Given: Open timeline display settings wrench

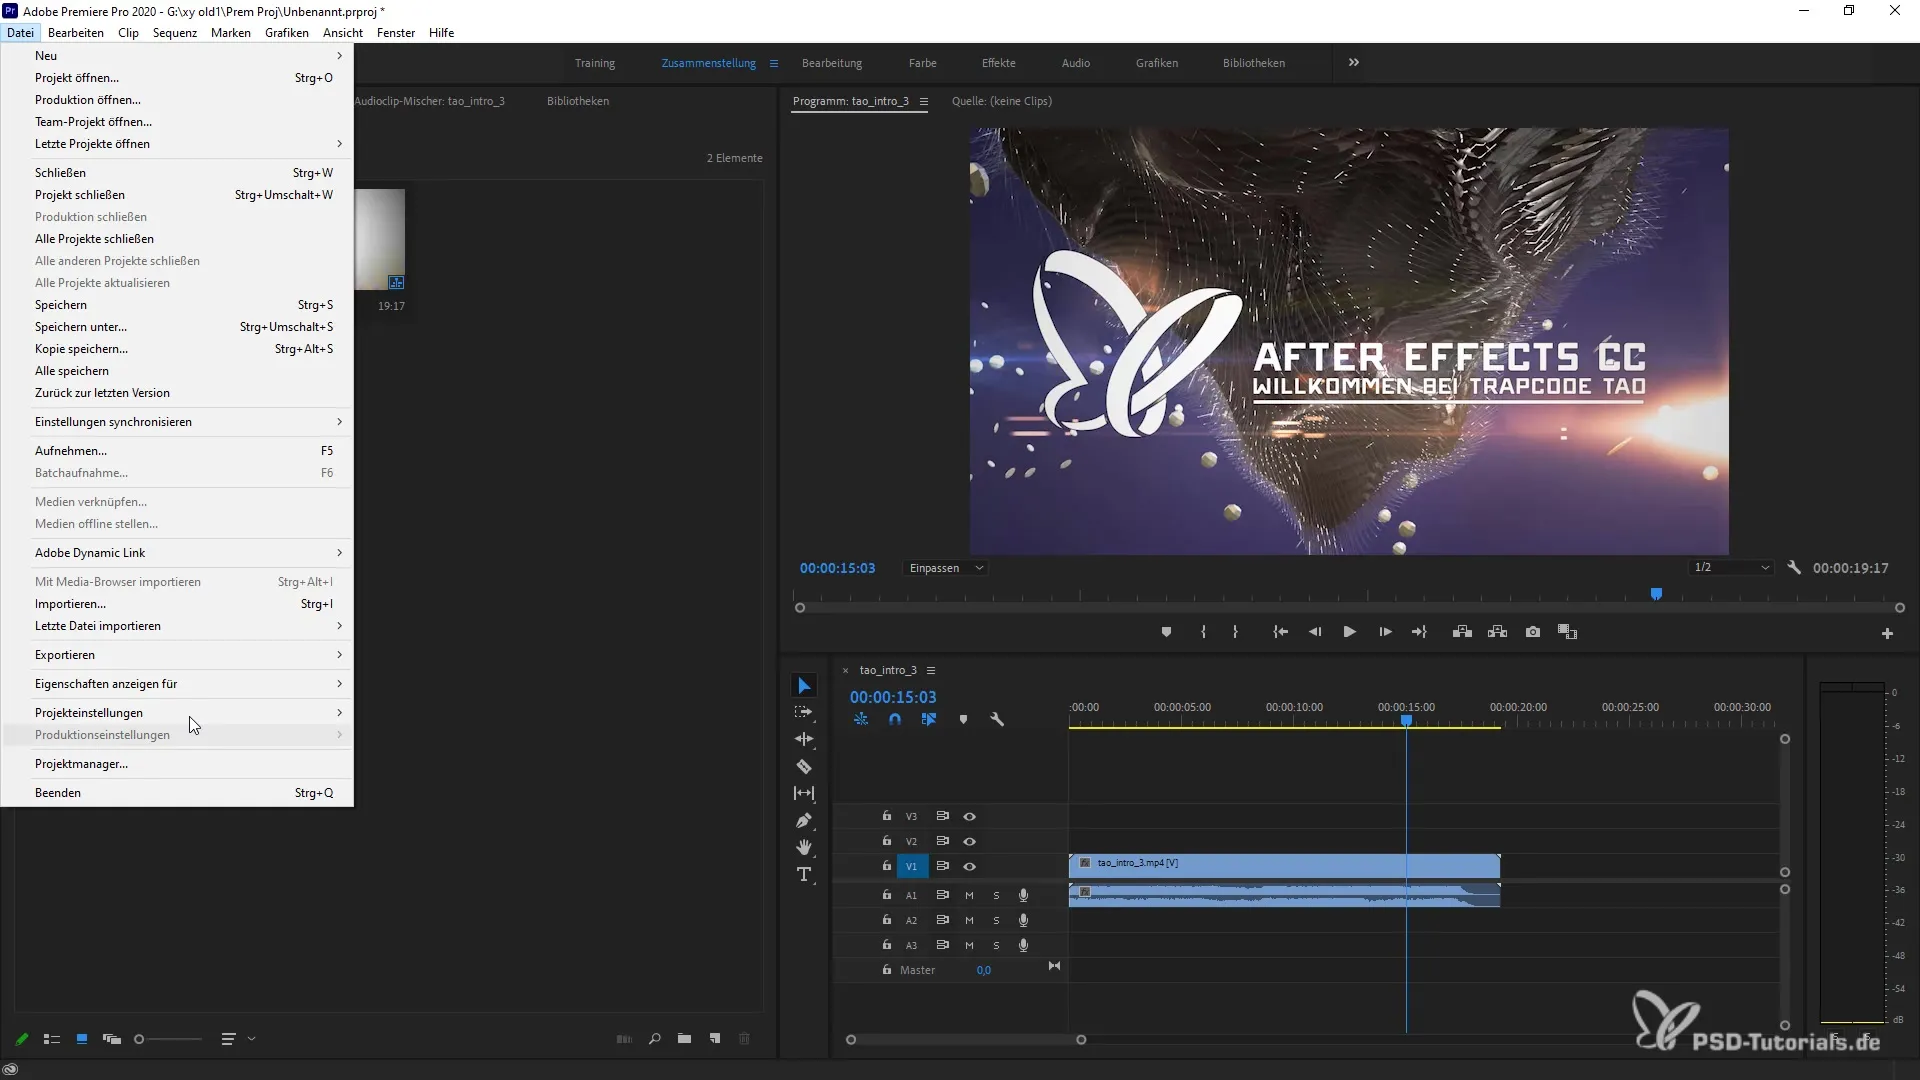Looking at the screenshot, I should pos(997,719).
